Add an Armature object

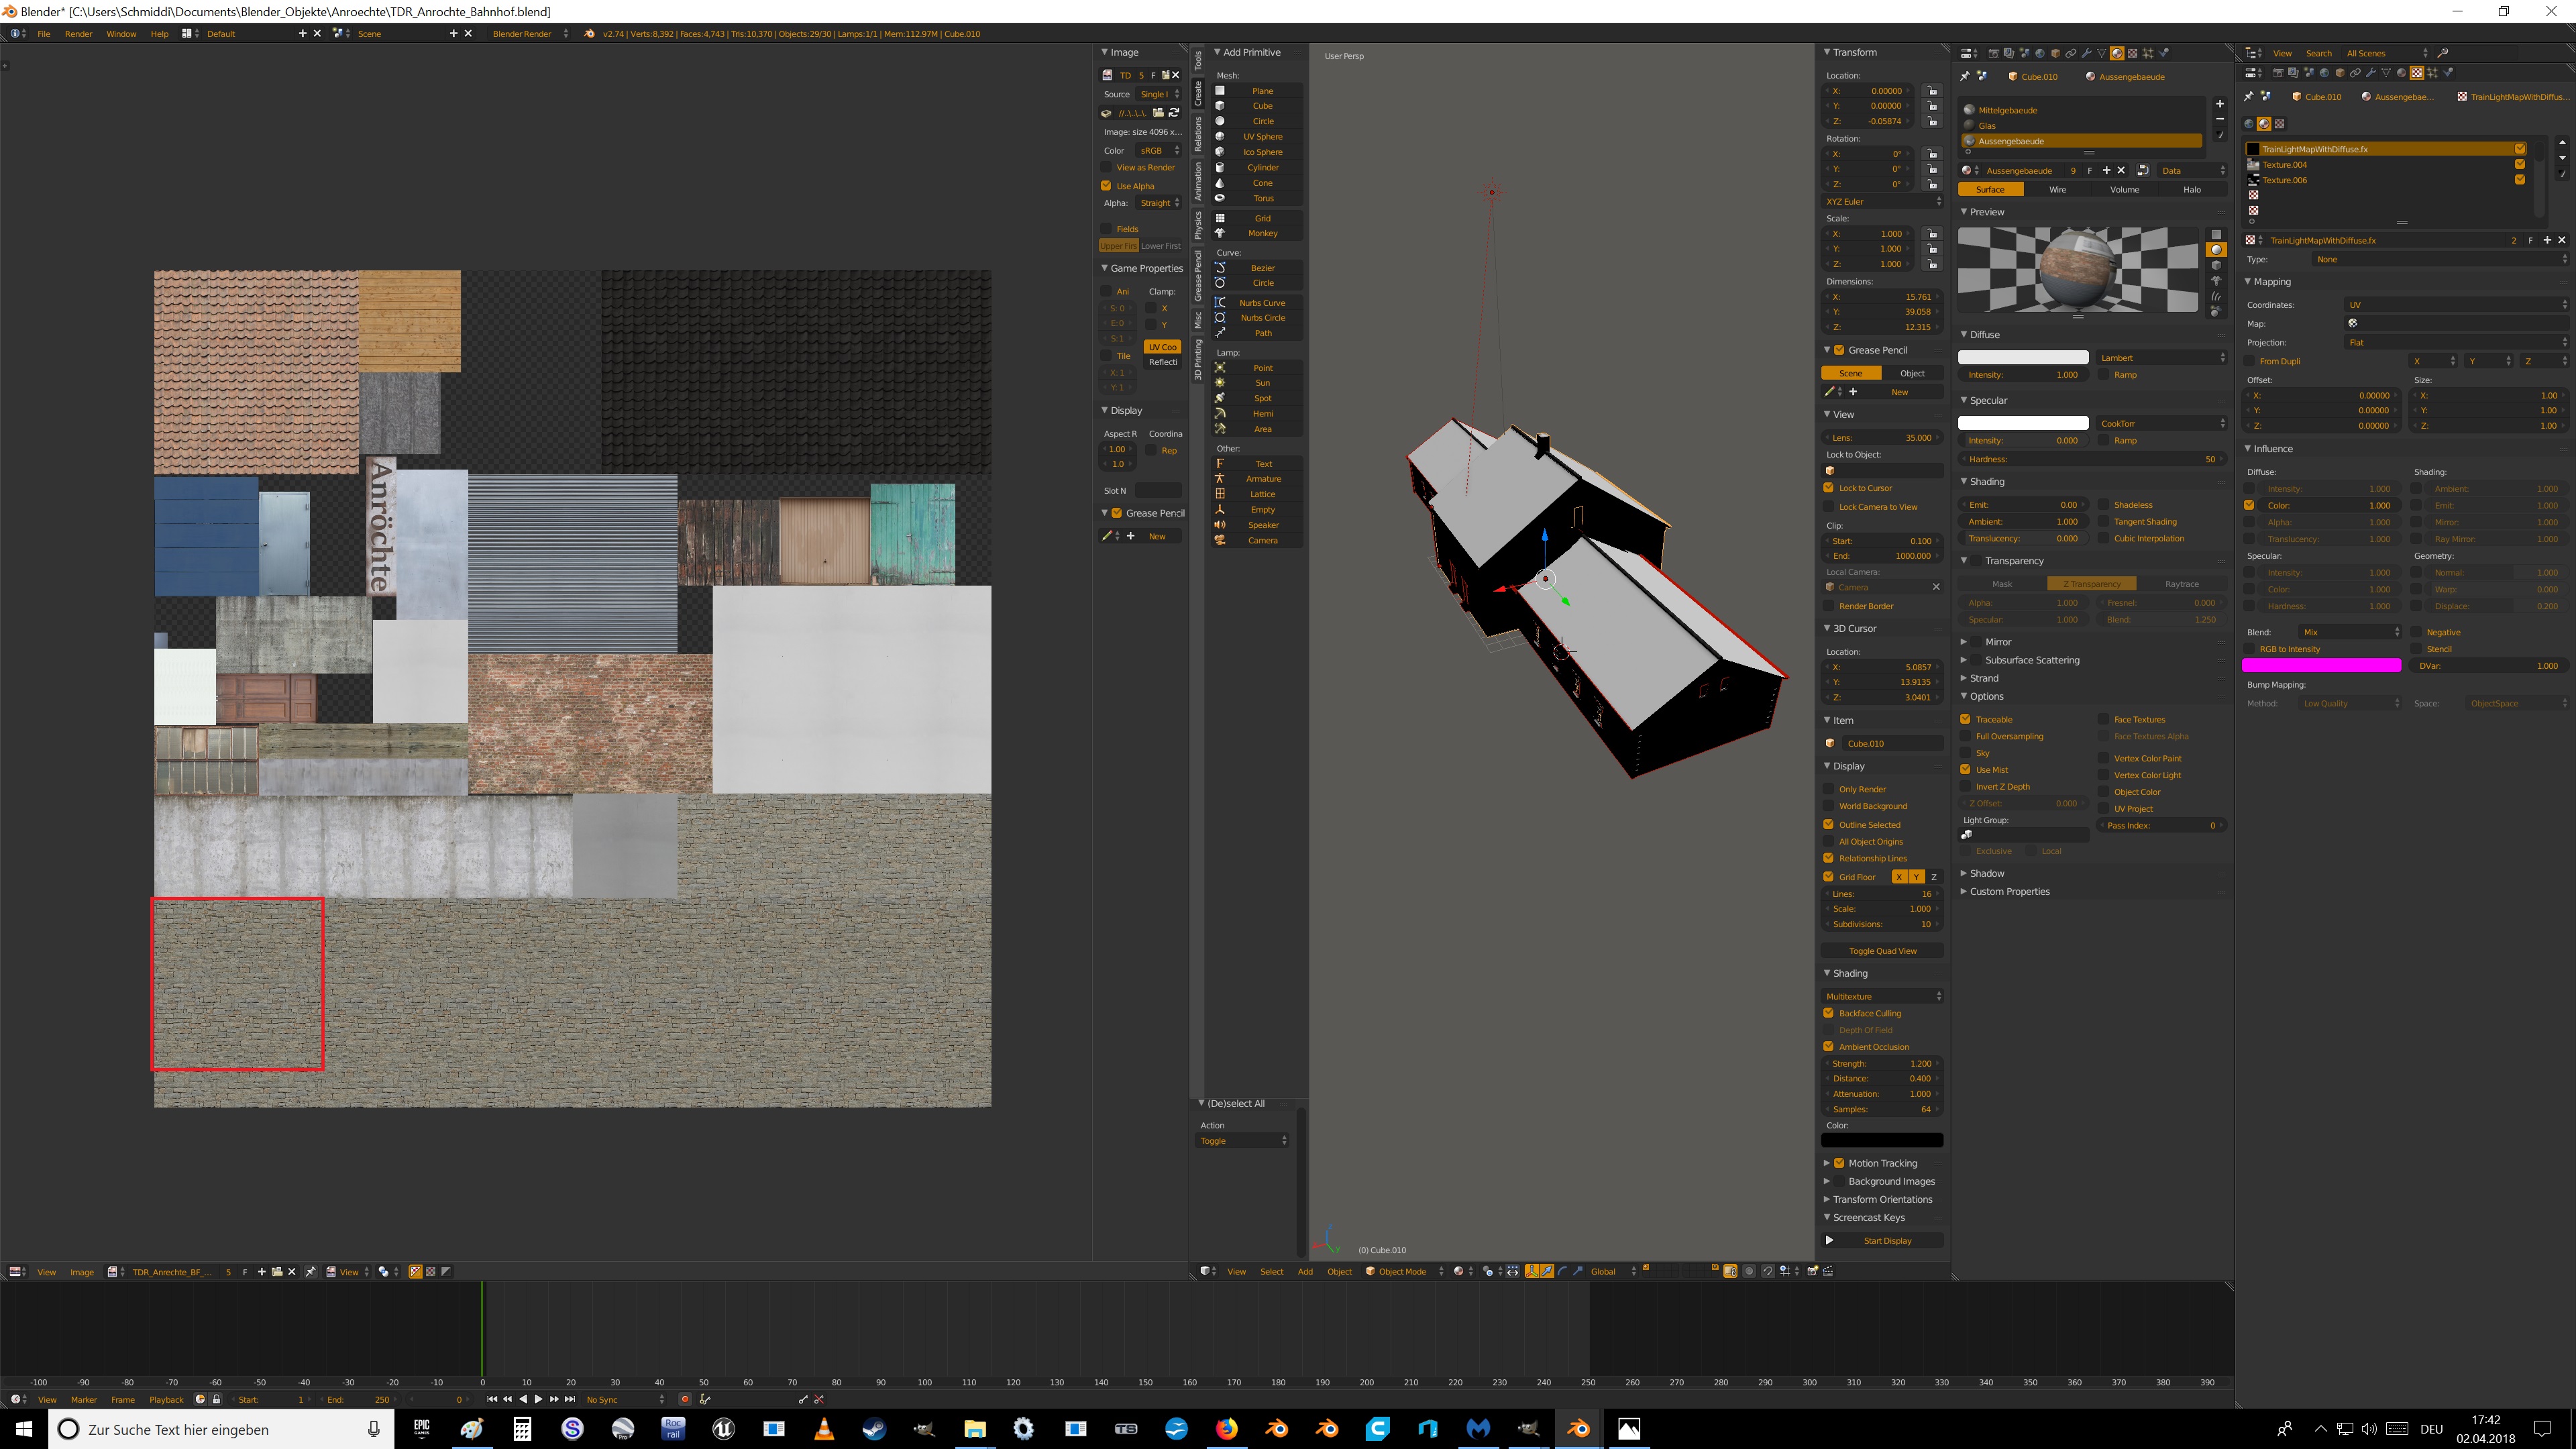(1262, 479)
